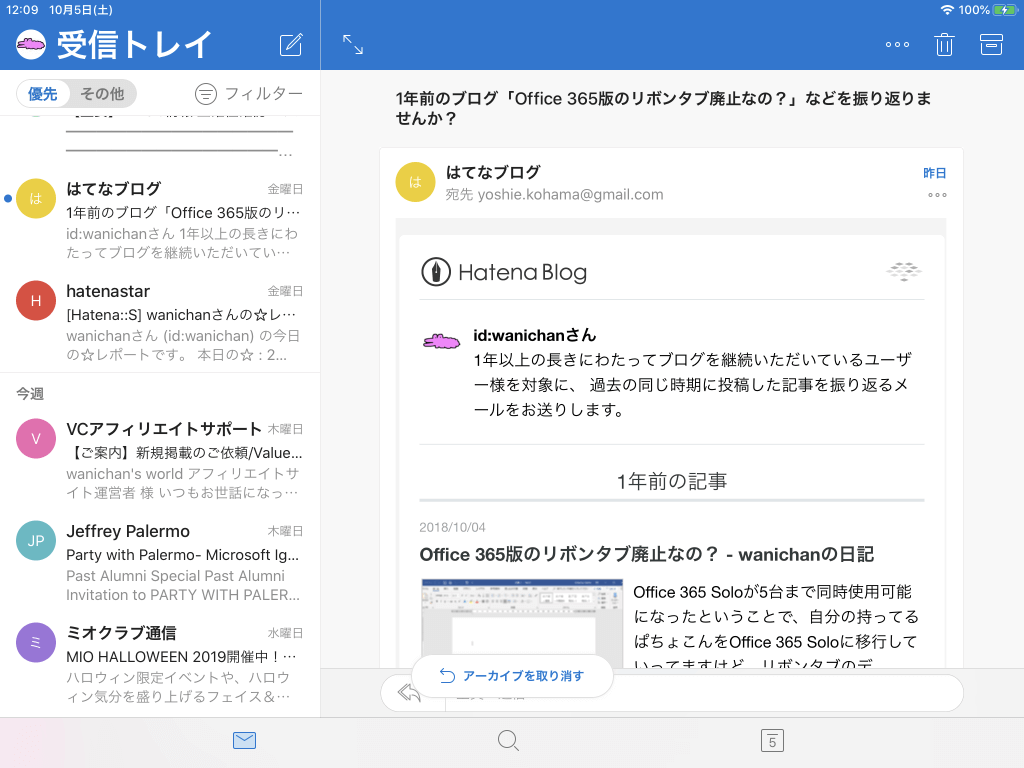
Task: Open the Hatena Blog logo
Action: [504, 272]
